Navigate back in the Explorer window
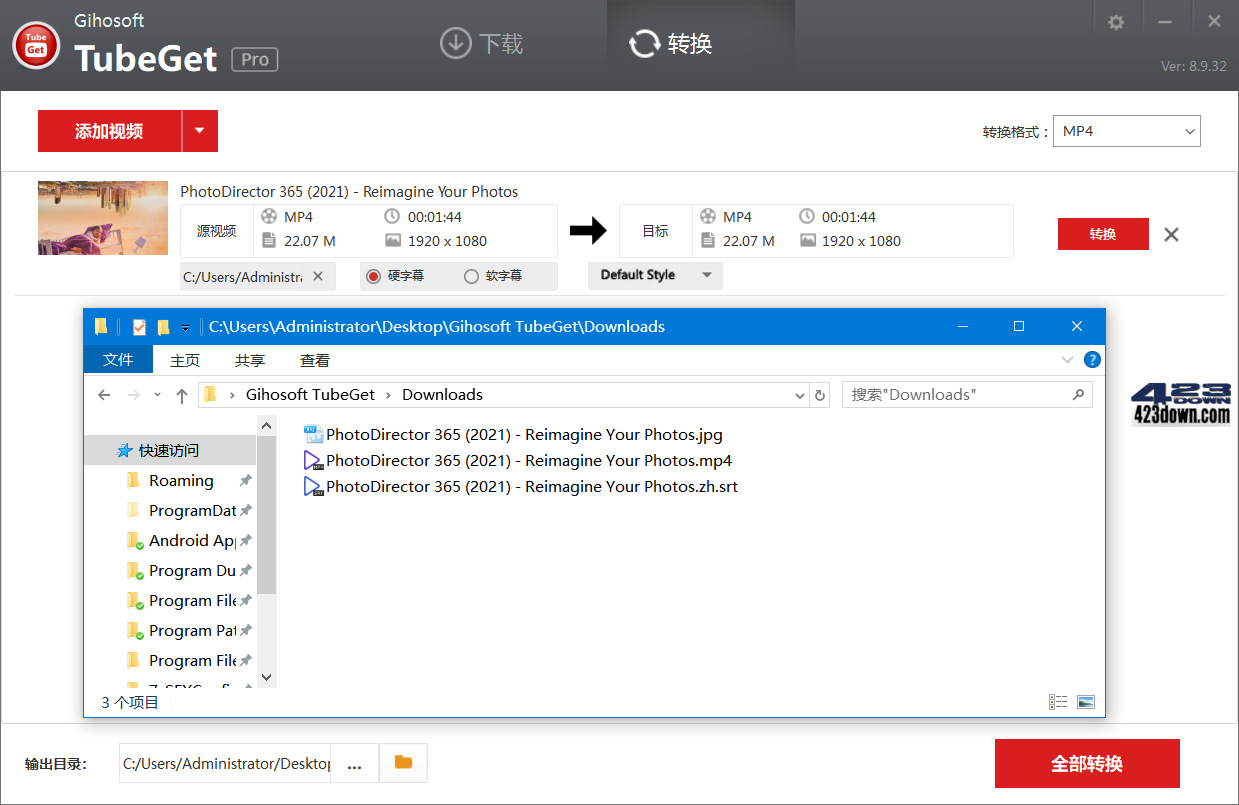1239x805 pixels. tap(104, 394)
